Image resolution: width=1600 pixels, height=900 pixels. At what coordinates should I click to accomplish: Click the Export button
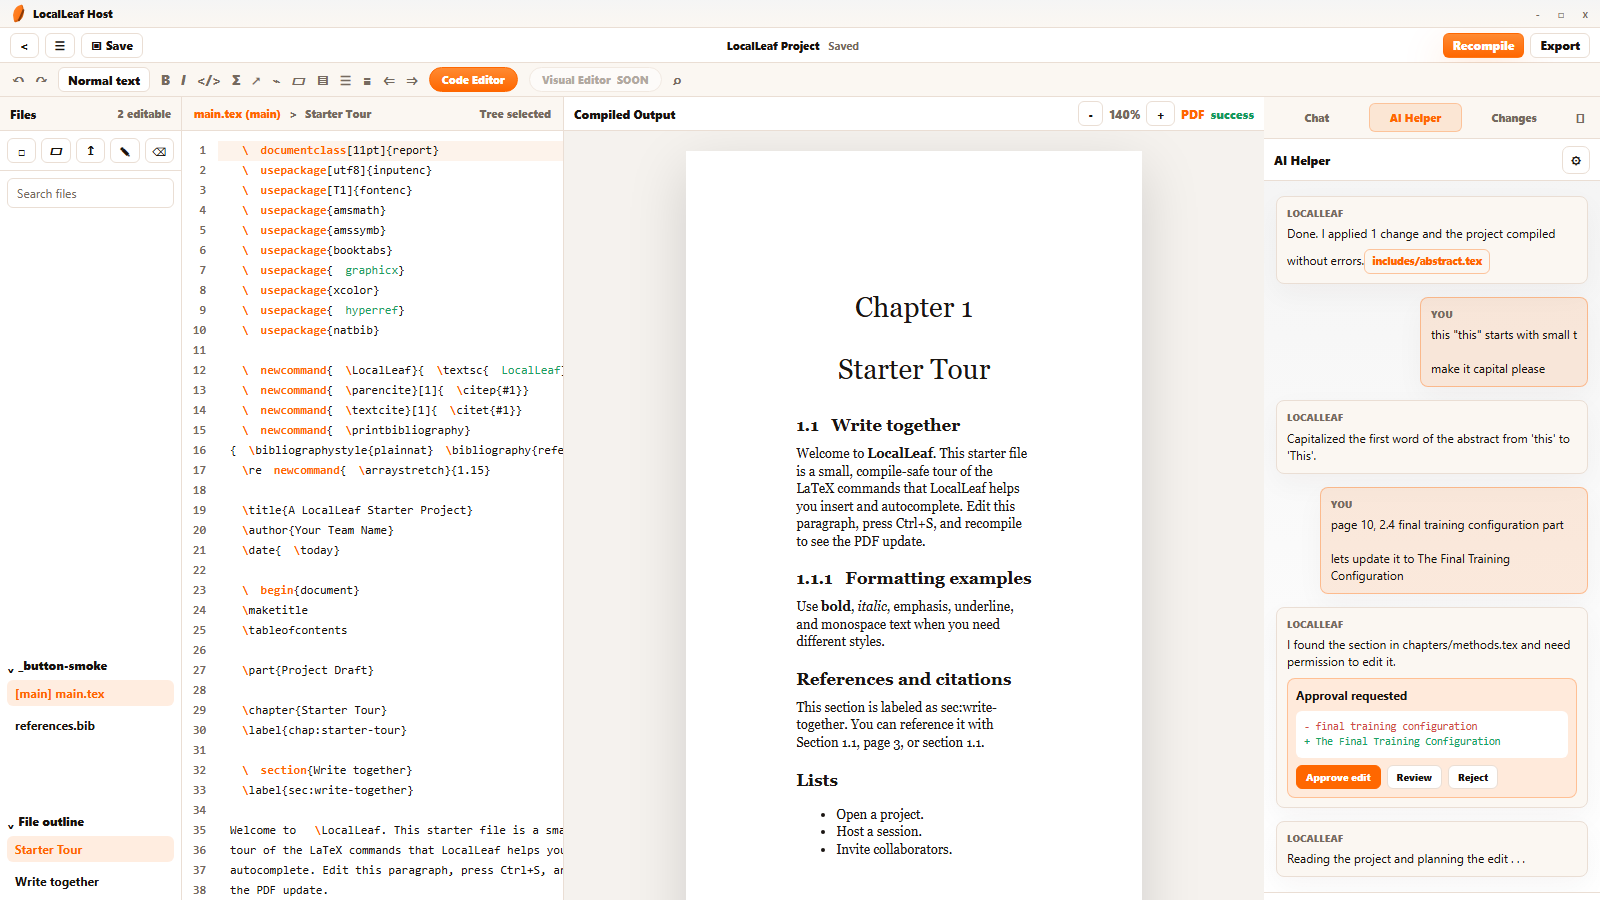click(1560, 46)
